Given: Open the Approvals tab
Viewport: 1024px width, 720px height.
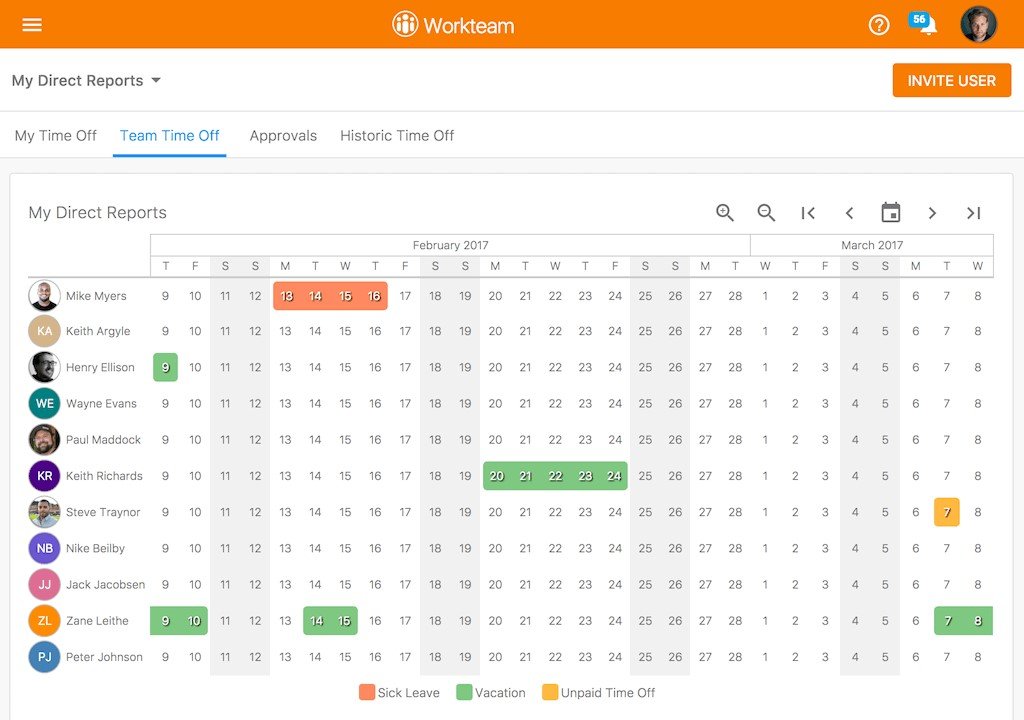Looking at the screenshot, I should 283,135.
